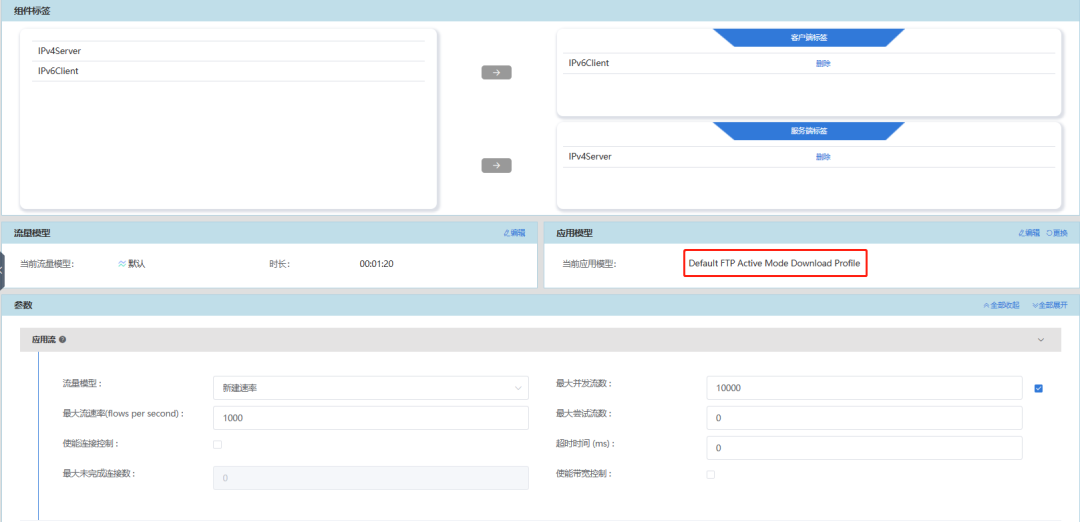Click 删除 link next to IPv6Client
The image size is (1080, 522).
tap(823, 63)
